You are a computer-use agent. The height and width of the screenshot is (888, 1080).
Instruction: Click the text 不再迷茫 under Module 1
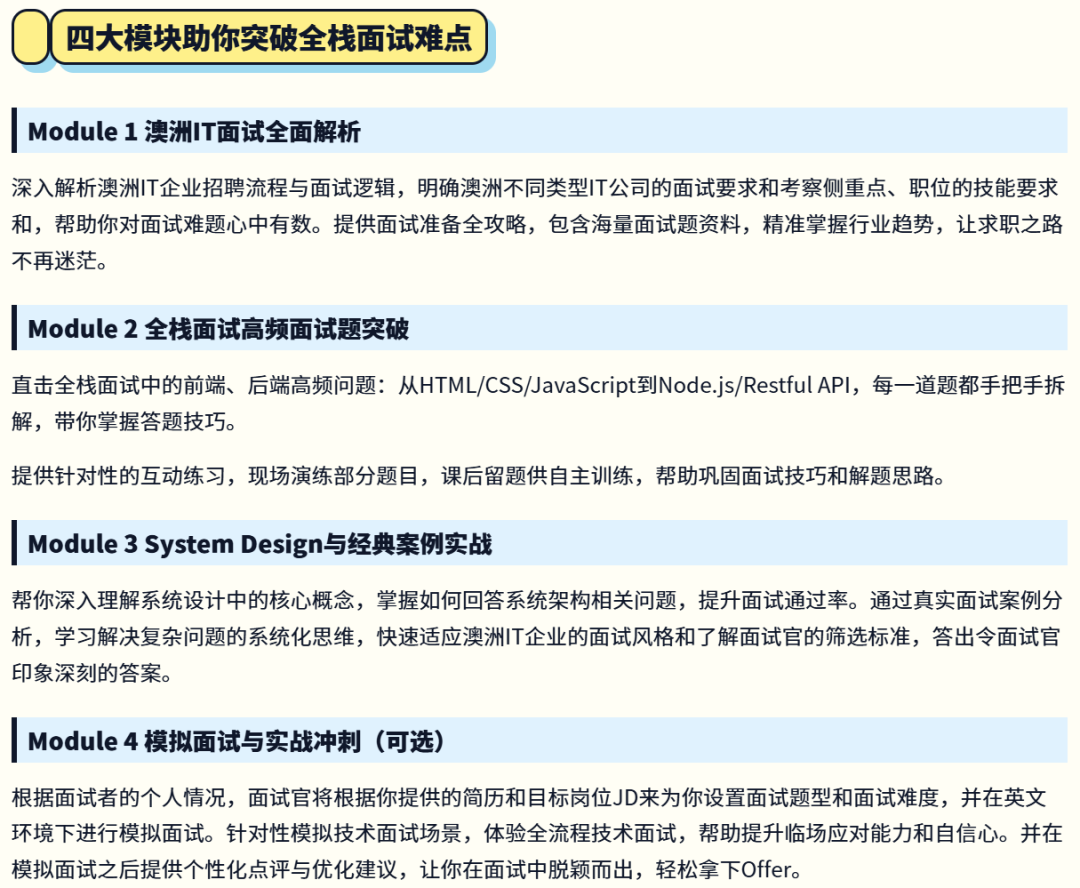[x=58, y=262]
